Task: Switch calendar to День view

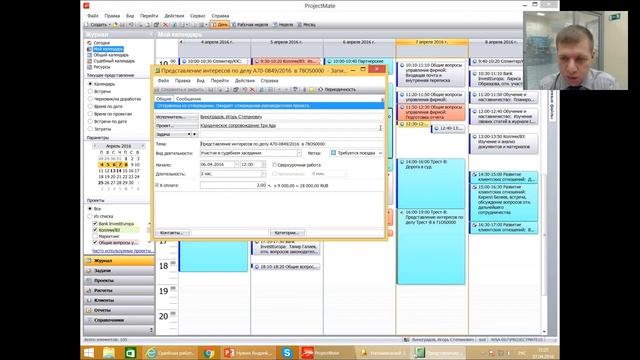Action: 220,25
